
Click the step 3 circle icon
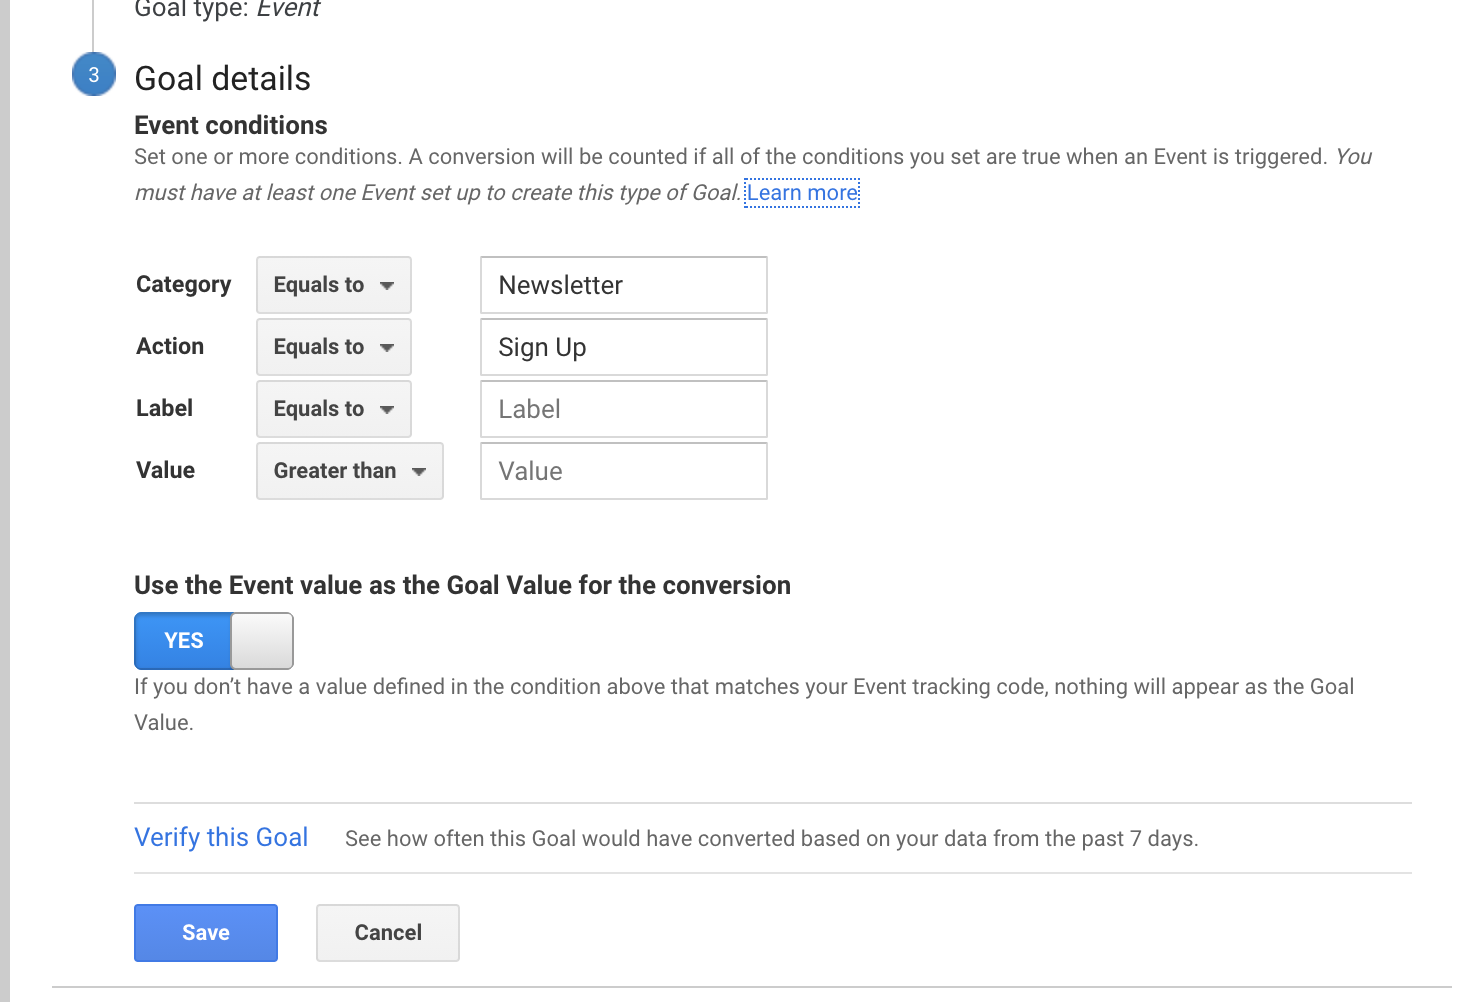tap(94, 75)
